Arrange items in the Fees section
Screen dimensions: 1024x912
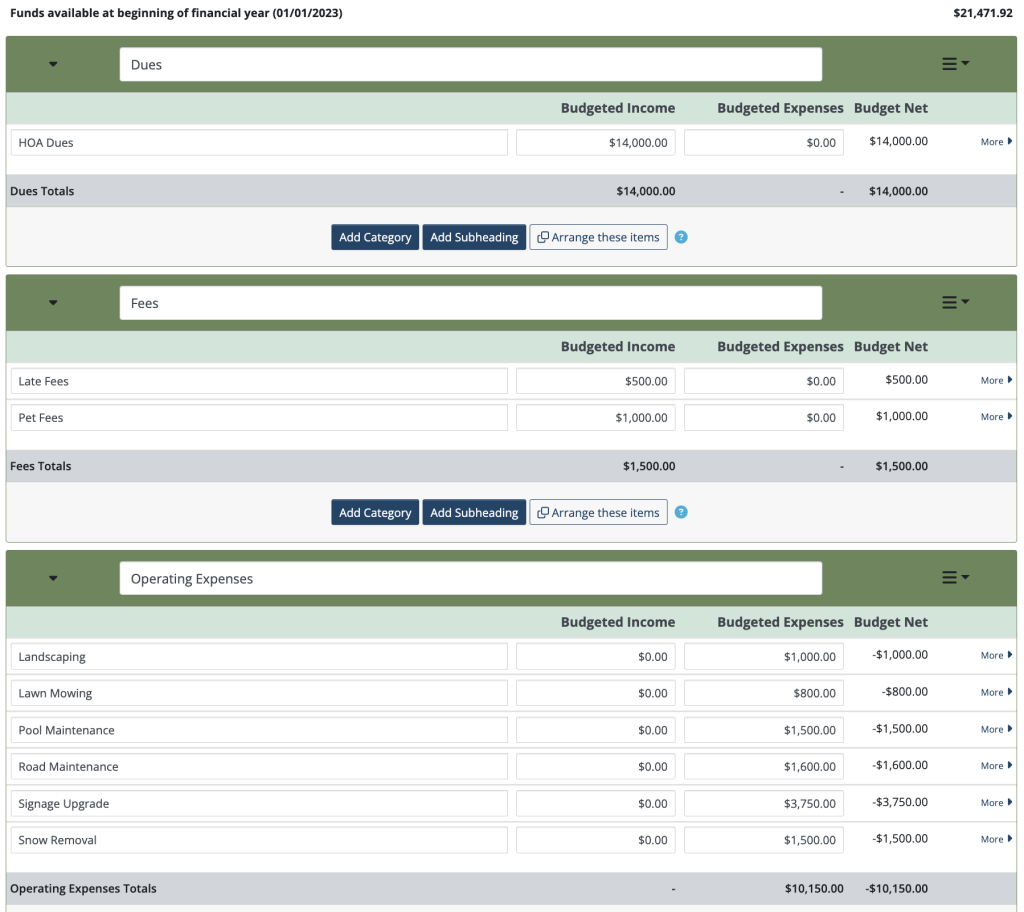pyautogui.click(x=598, y=512)
